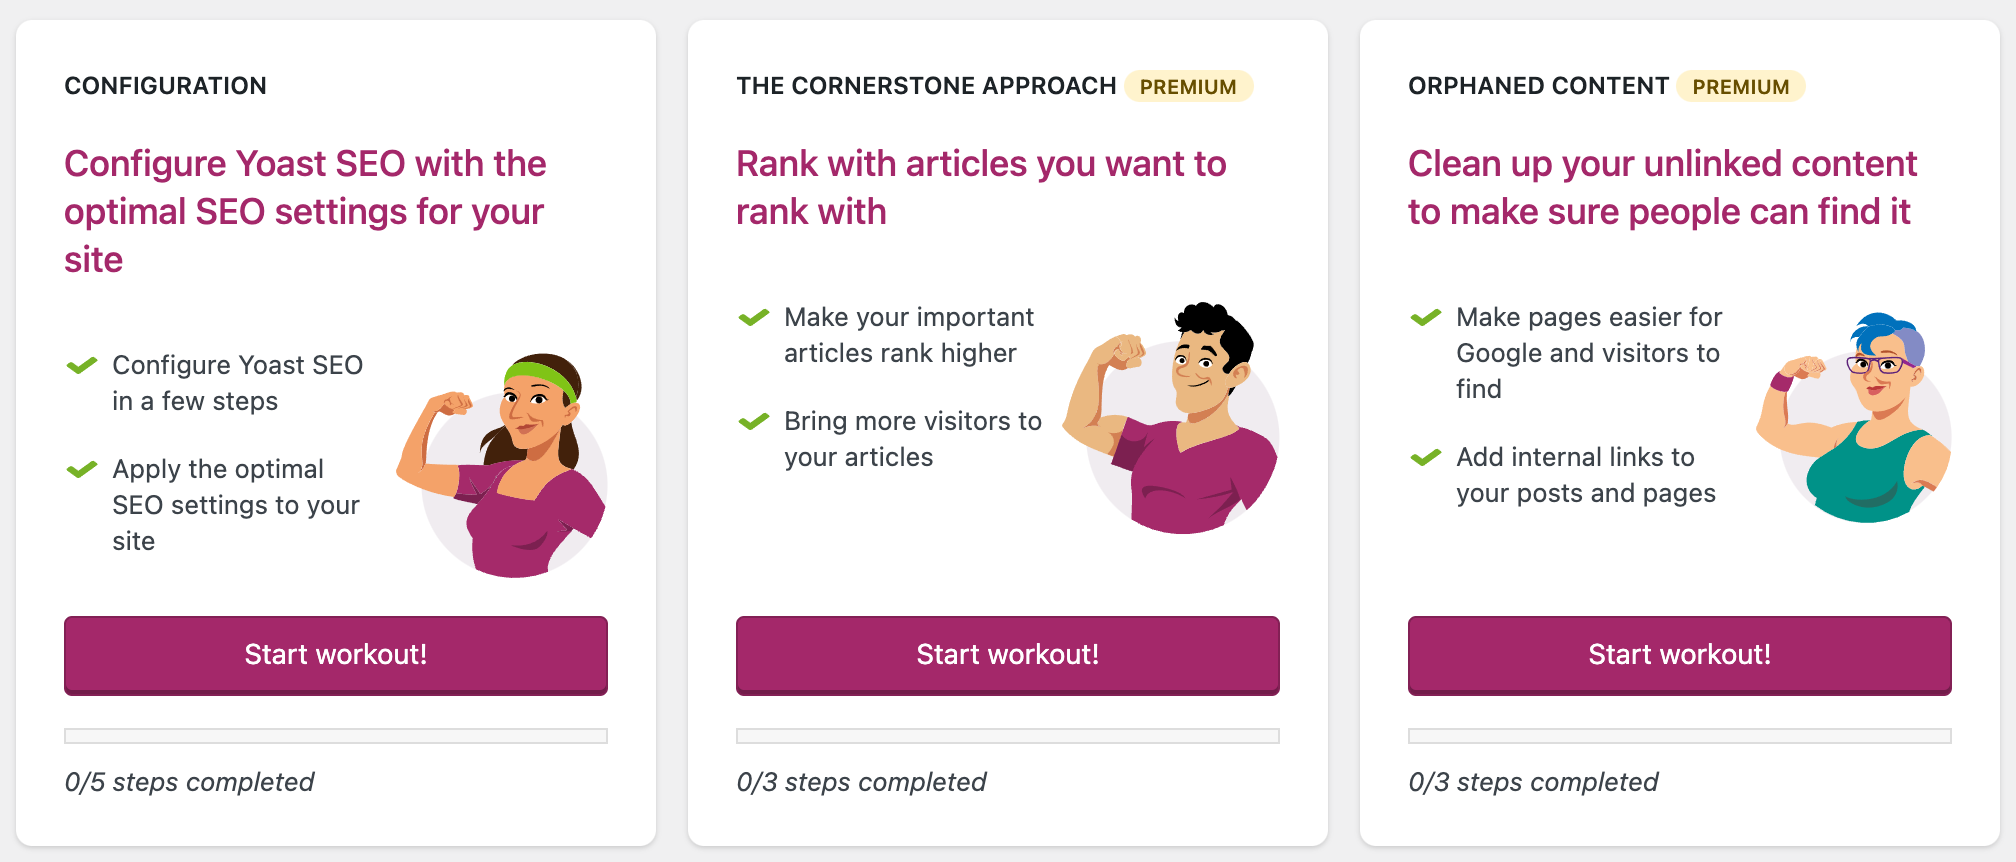Click the Configure Yoast SEO with optimal settings heading

coord(306,211)
